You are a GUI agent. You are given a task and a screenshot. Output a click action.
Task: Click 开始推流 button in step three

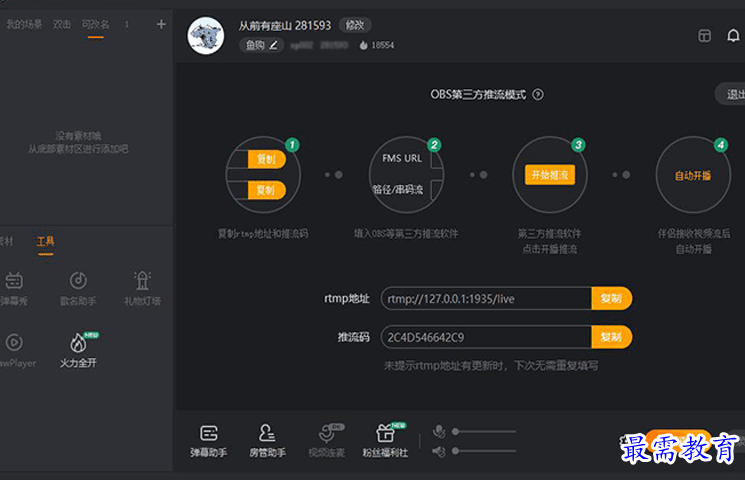tap(550, 175)
